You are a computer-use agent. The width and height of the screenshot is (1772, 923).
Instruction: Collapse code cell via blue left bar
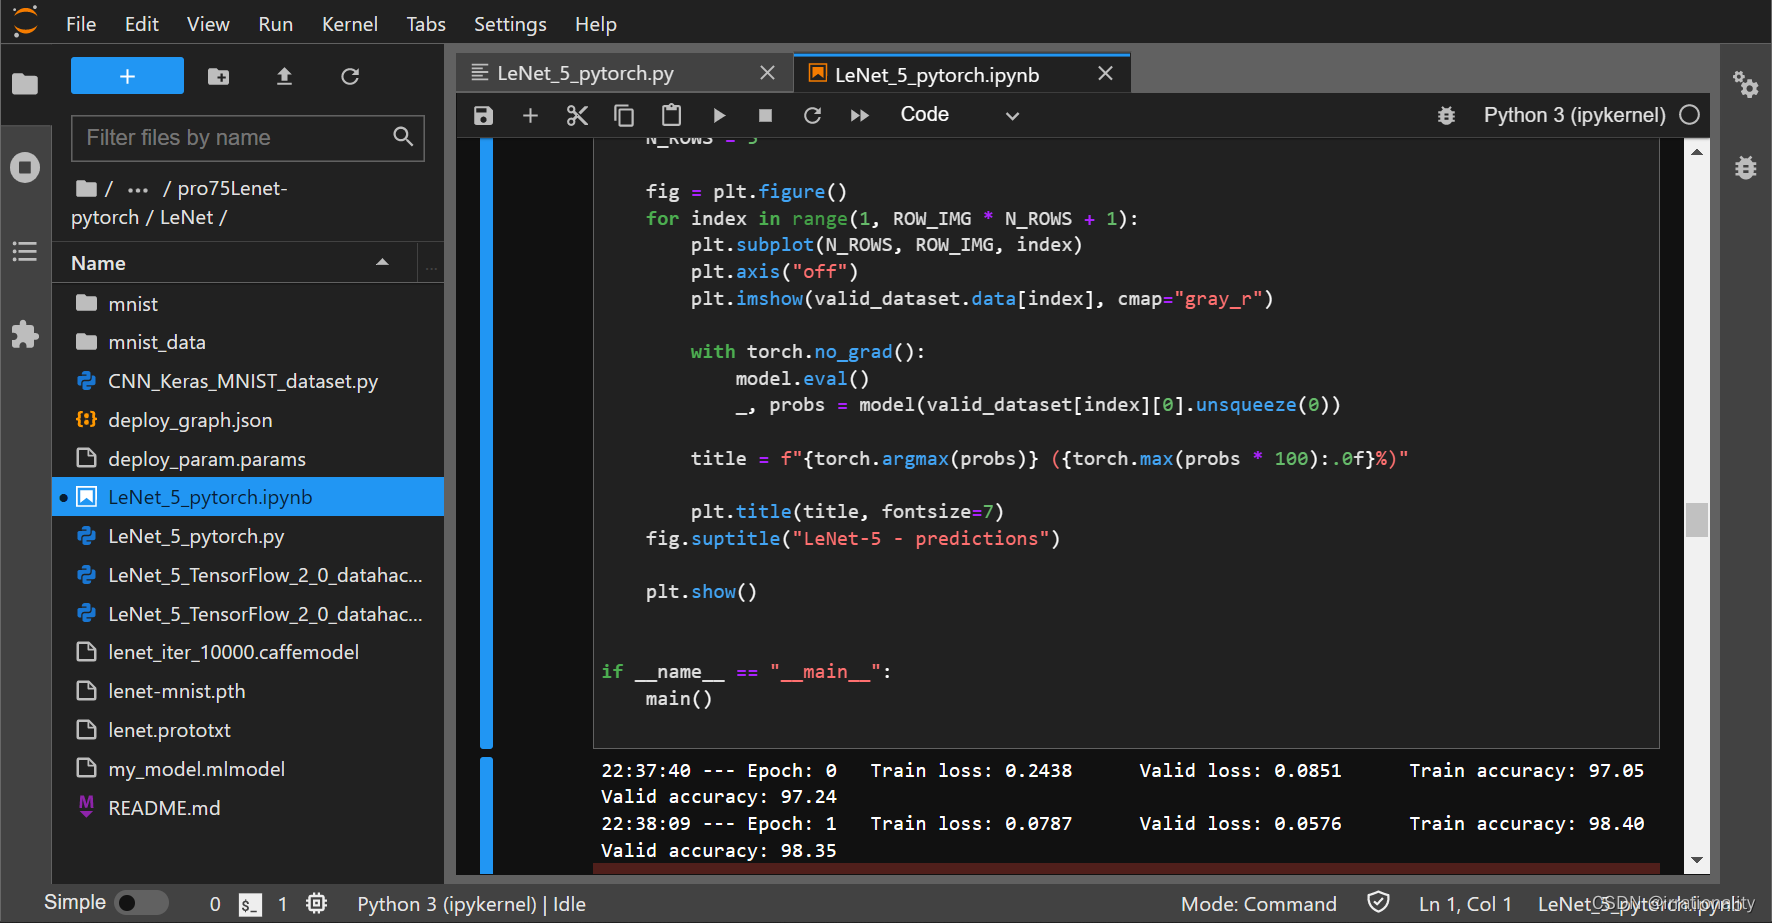pyautogui.click(x=486, y=443)
